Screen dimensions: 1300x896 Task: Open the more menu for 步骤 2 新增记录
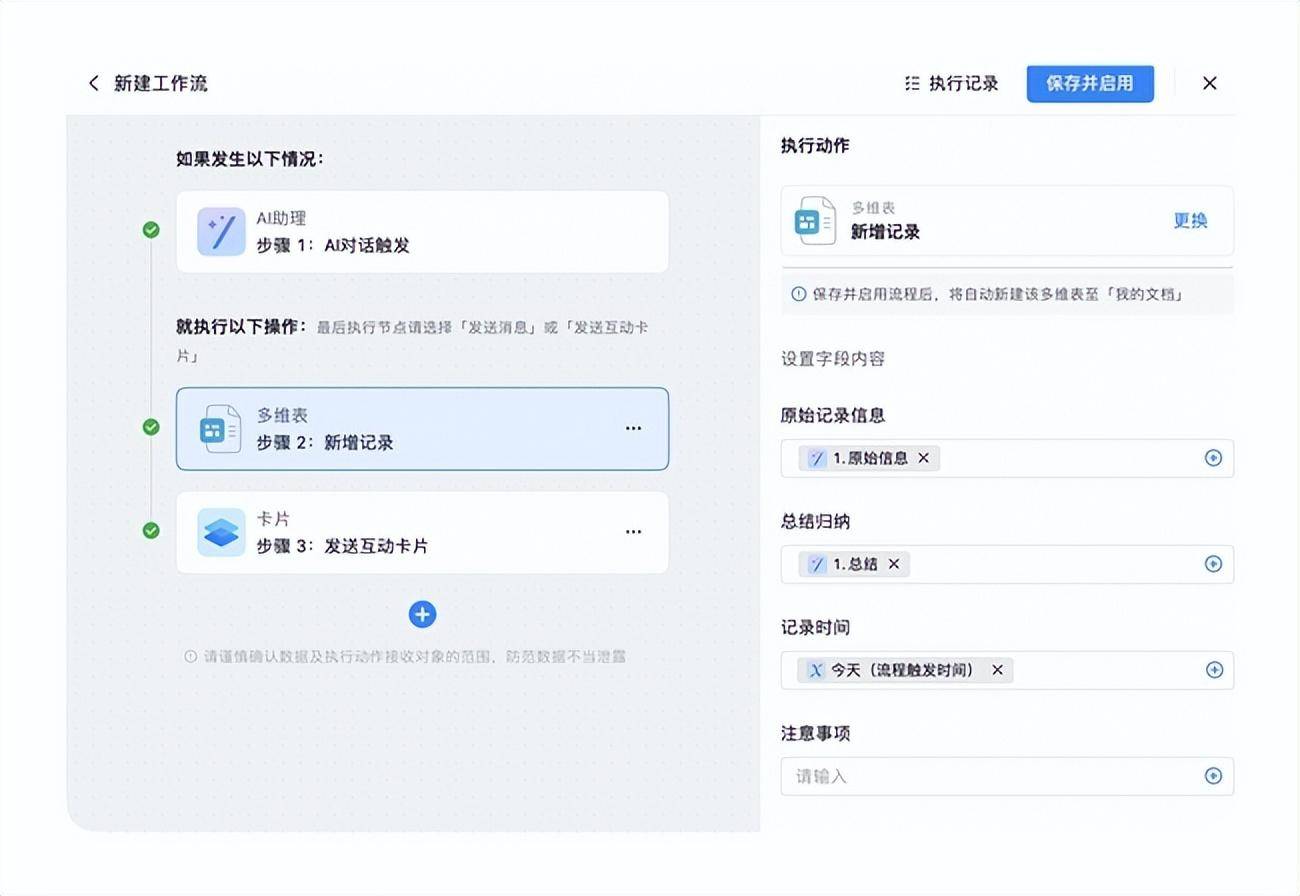point(633,428)
